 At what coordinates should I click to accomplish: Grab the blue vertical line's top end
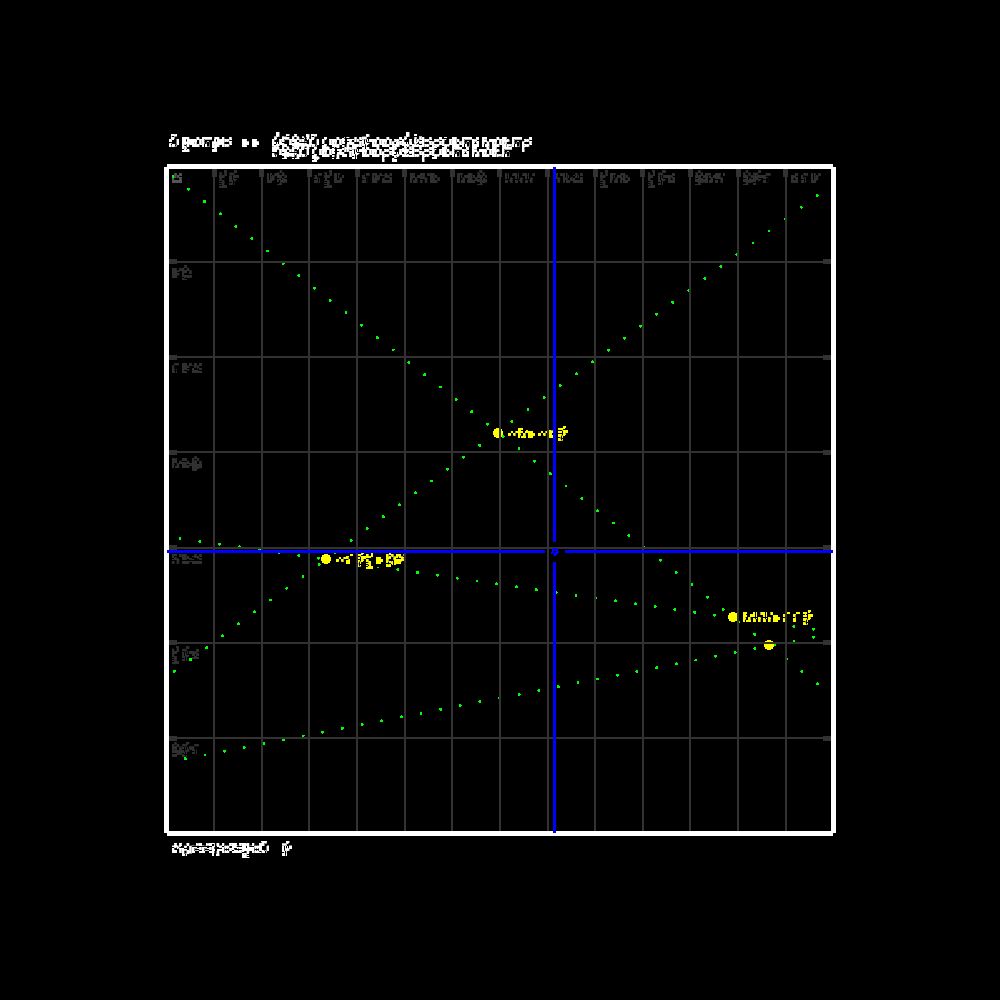click(x=554, y=170)
